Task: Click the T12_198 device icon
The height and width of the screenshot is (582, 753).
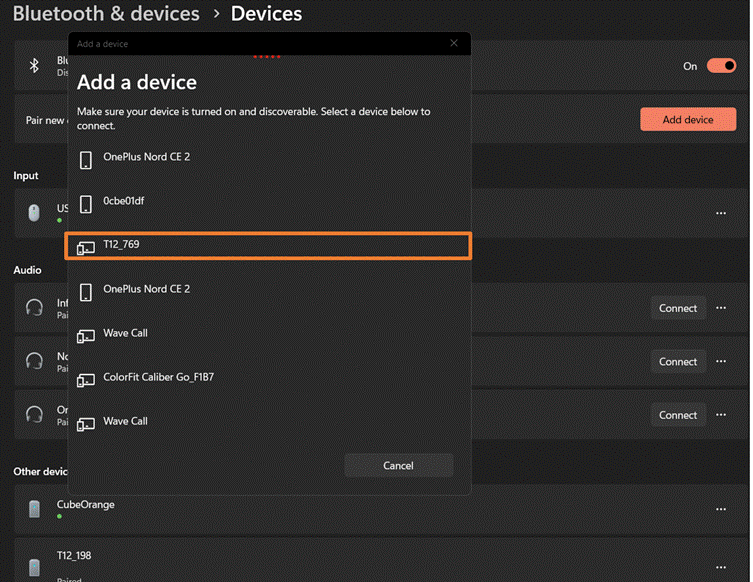Action: tap(35, 566)
